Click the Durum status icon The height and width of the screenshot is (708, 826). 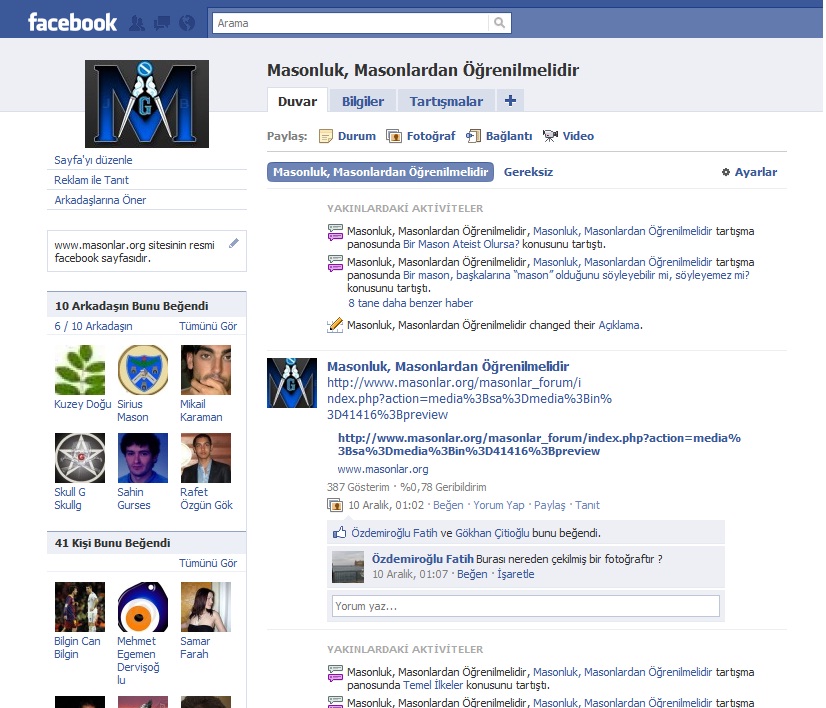(326, 136)
